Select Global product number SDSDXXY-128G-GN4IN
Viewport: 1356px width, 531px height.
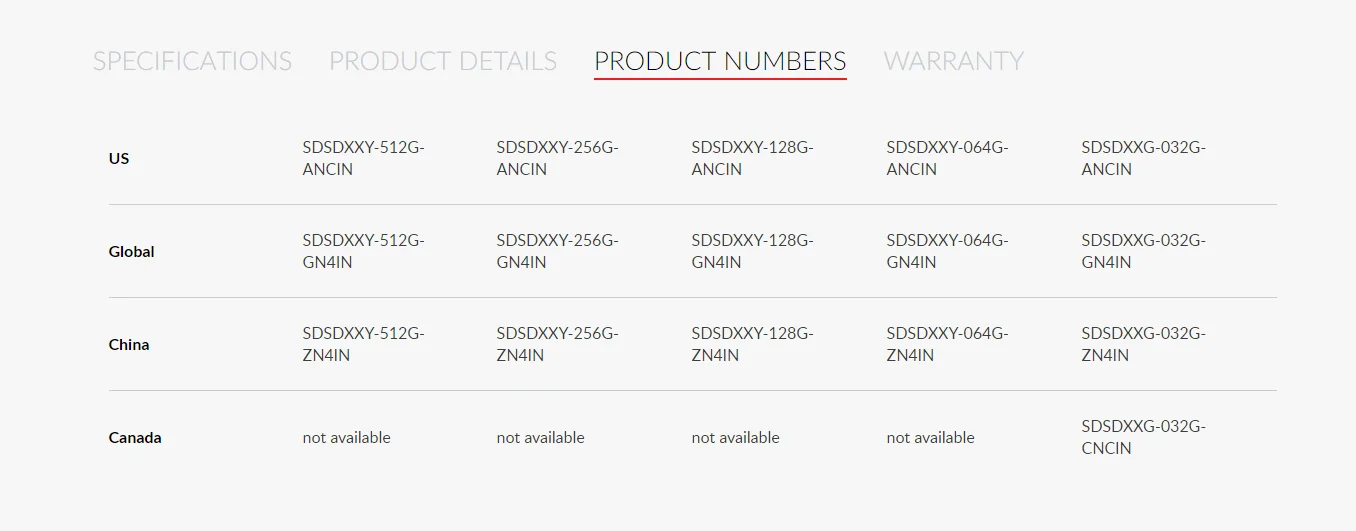752,251
